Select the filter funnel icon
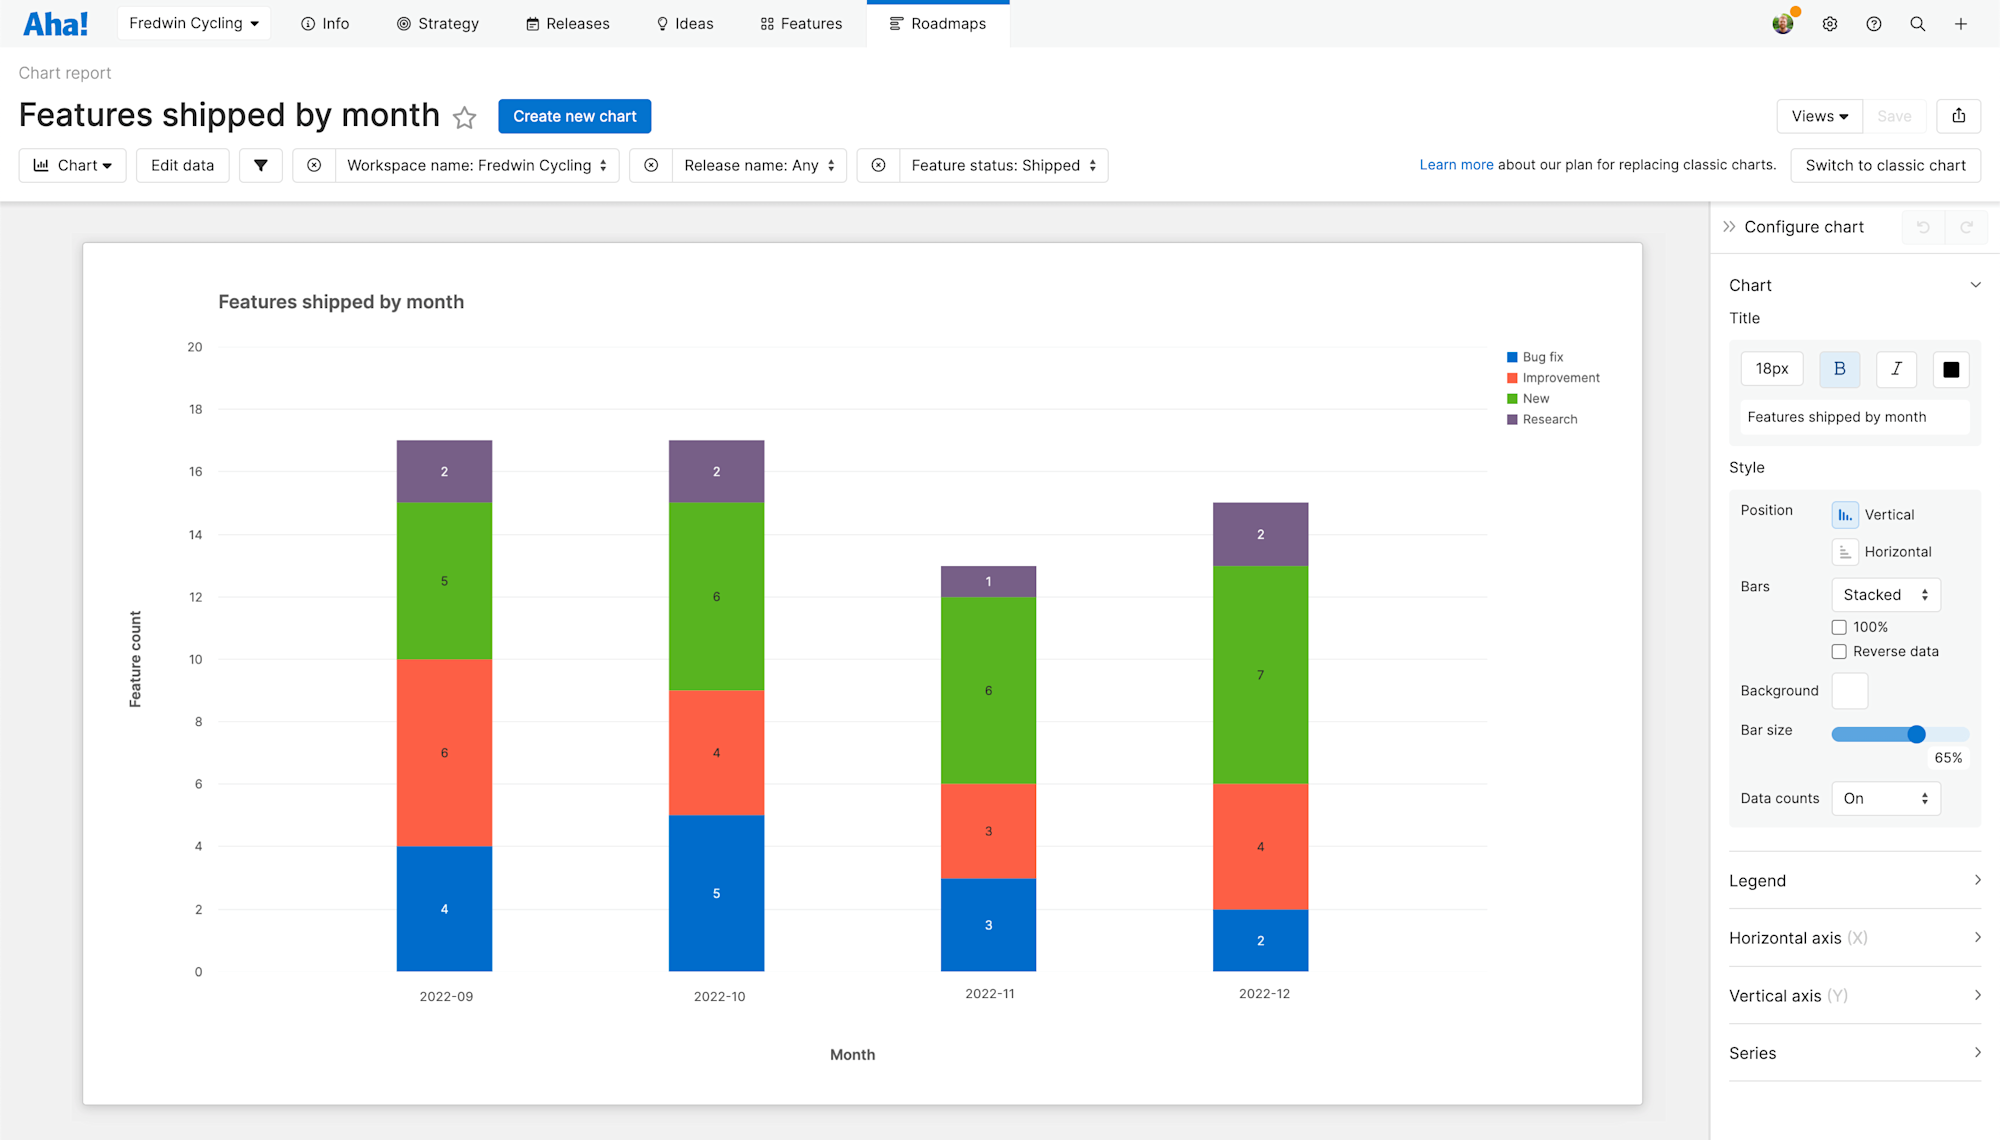 [x=260, y=165]
